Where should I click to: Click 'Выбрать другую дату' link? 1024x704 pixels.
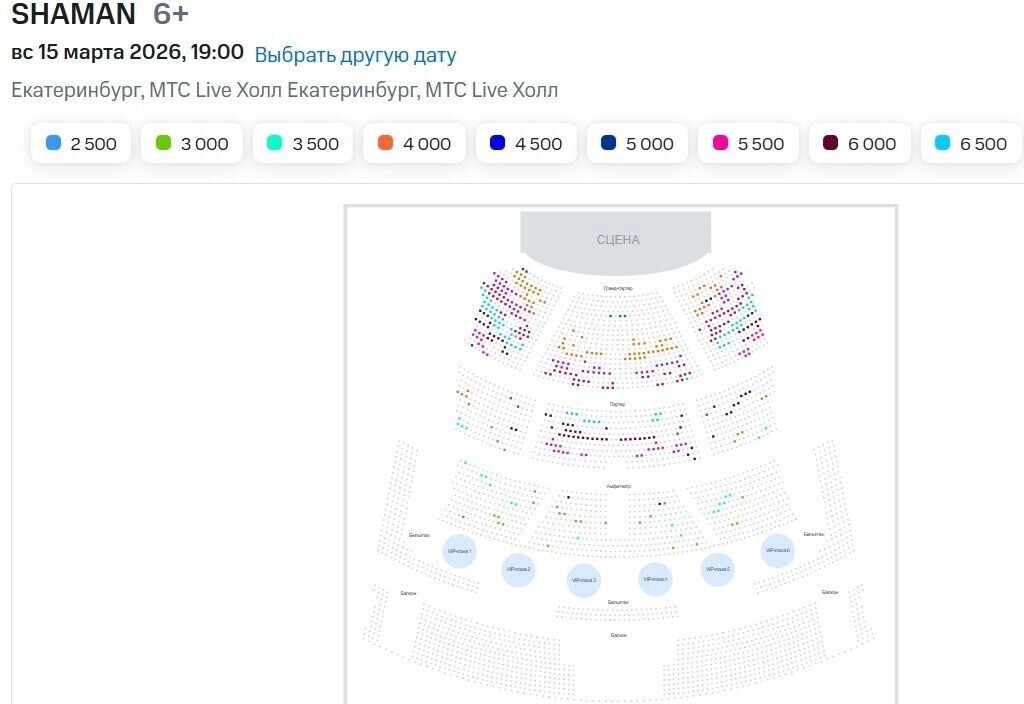click(x=355, y=55)
